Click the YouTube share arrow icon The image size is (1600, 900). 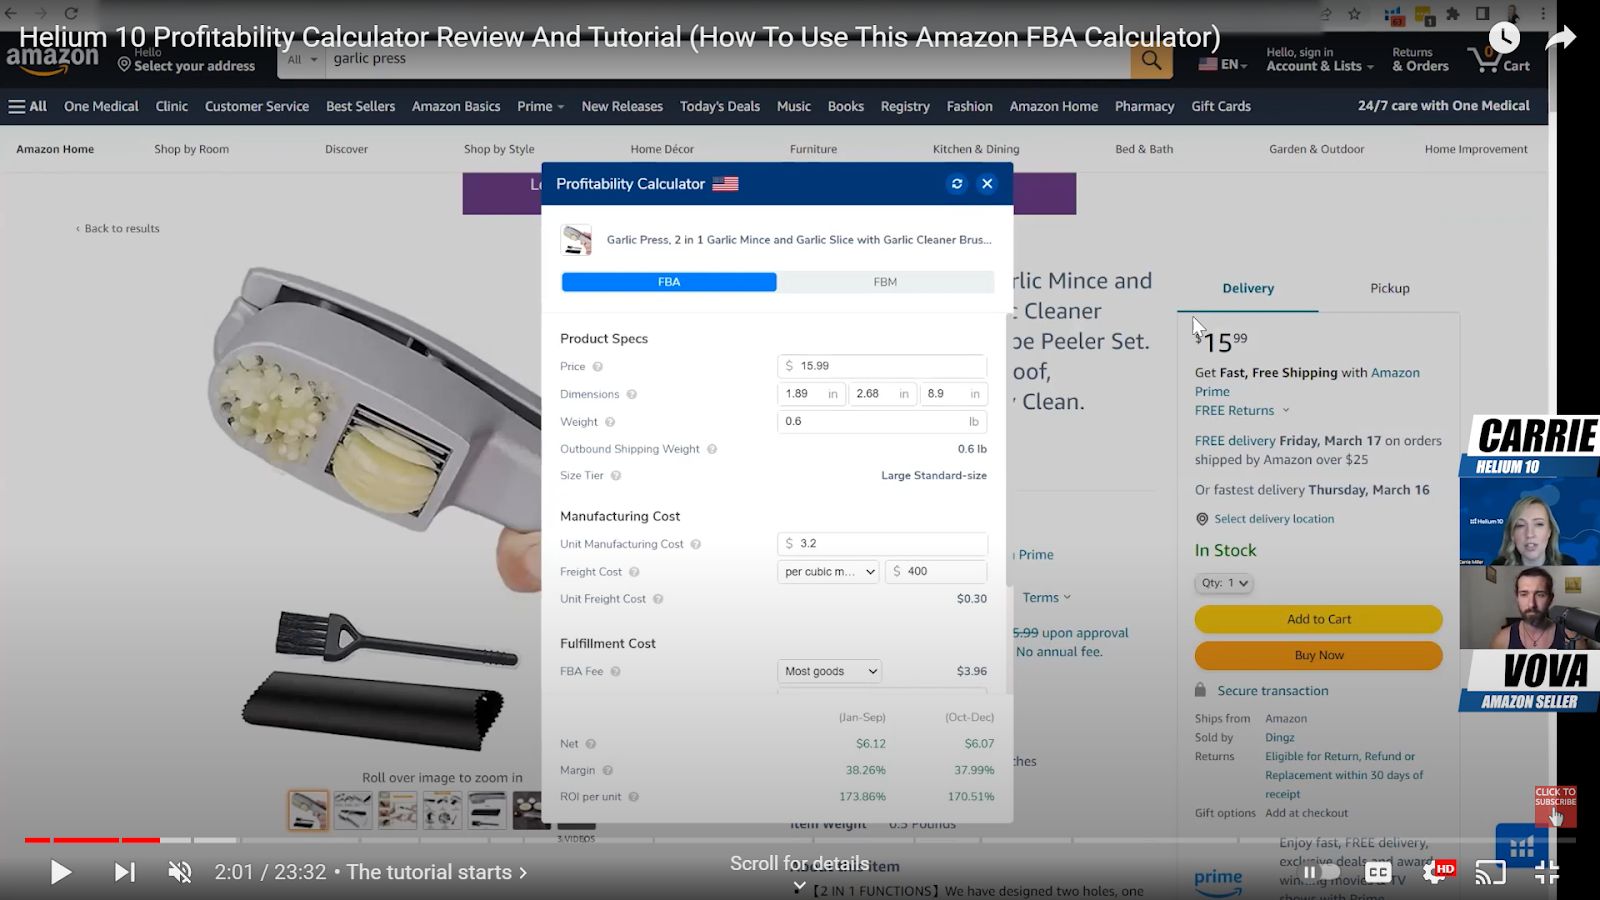pyautogui.click(x=1560, y=38)
